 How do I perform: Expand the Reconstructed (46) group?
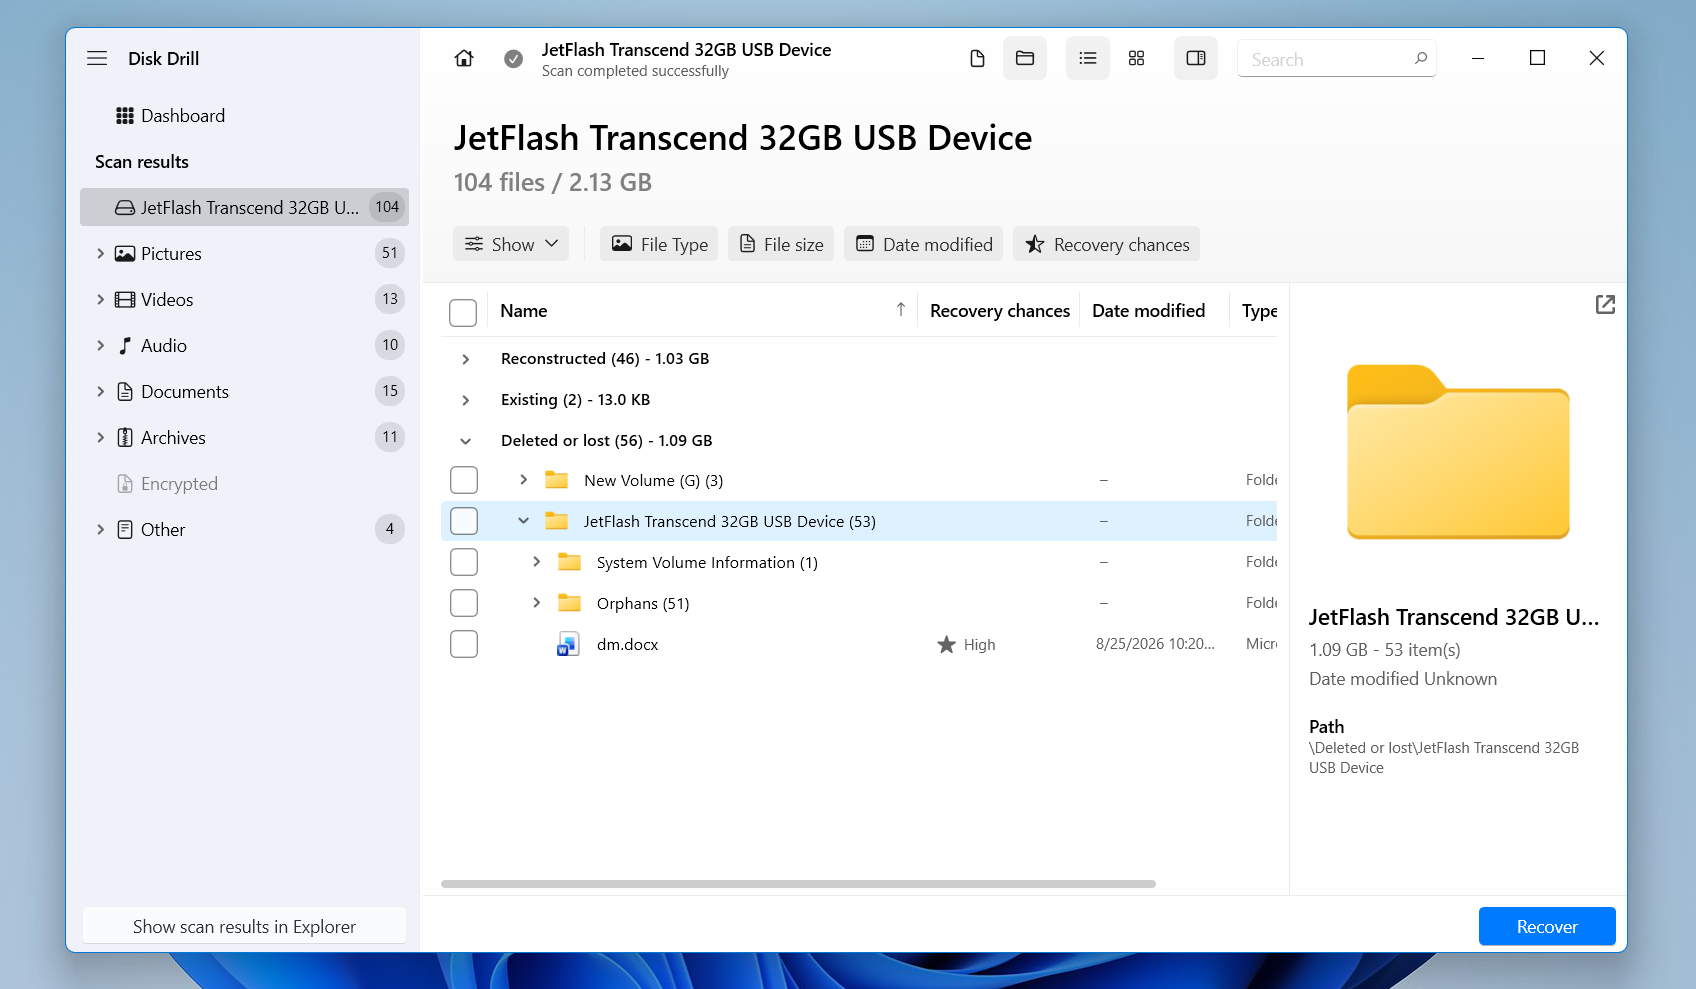click(x=466, y=359)
